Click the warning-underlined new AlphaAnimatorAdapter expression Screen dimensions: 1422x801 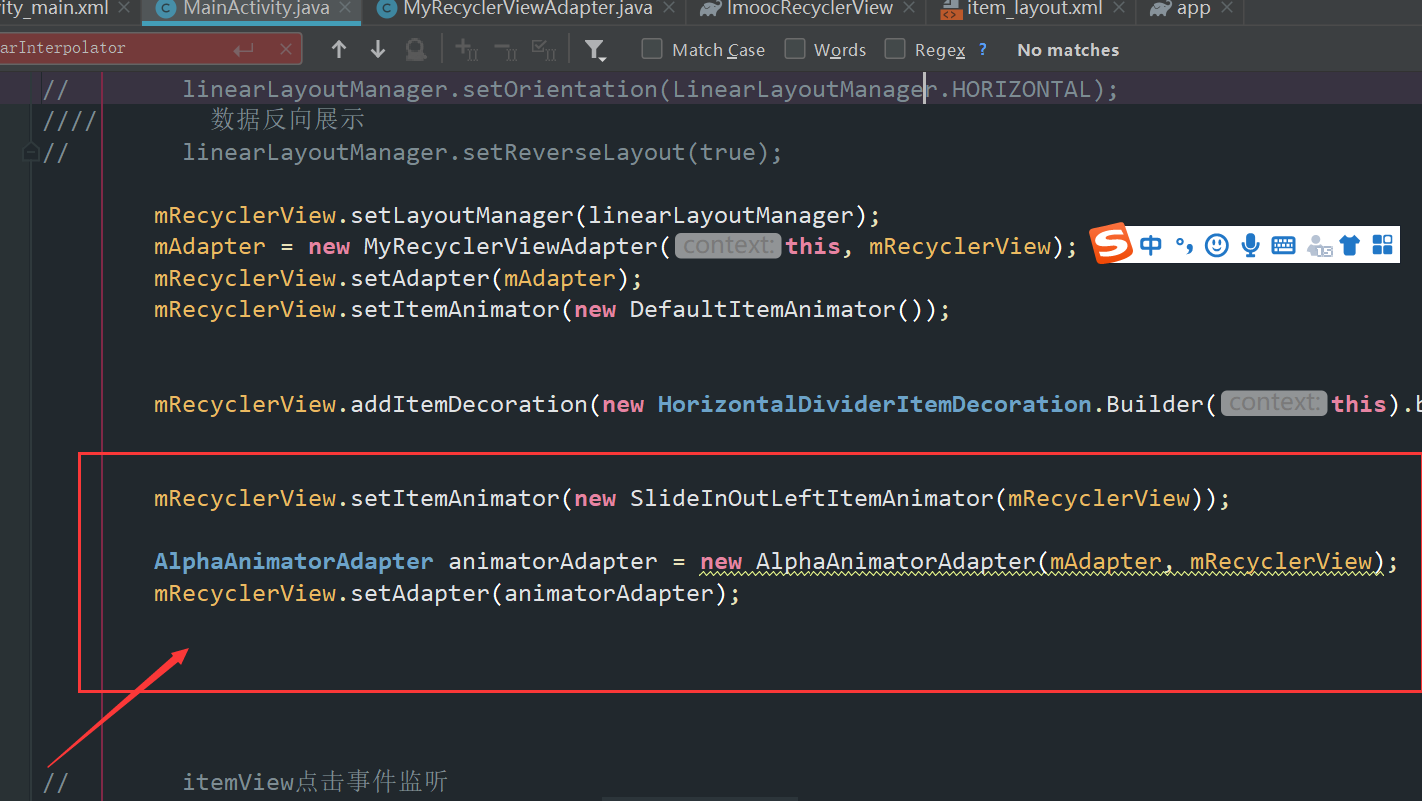pyautogui.click(x=1043, y=562)
